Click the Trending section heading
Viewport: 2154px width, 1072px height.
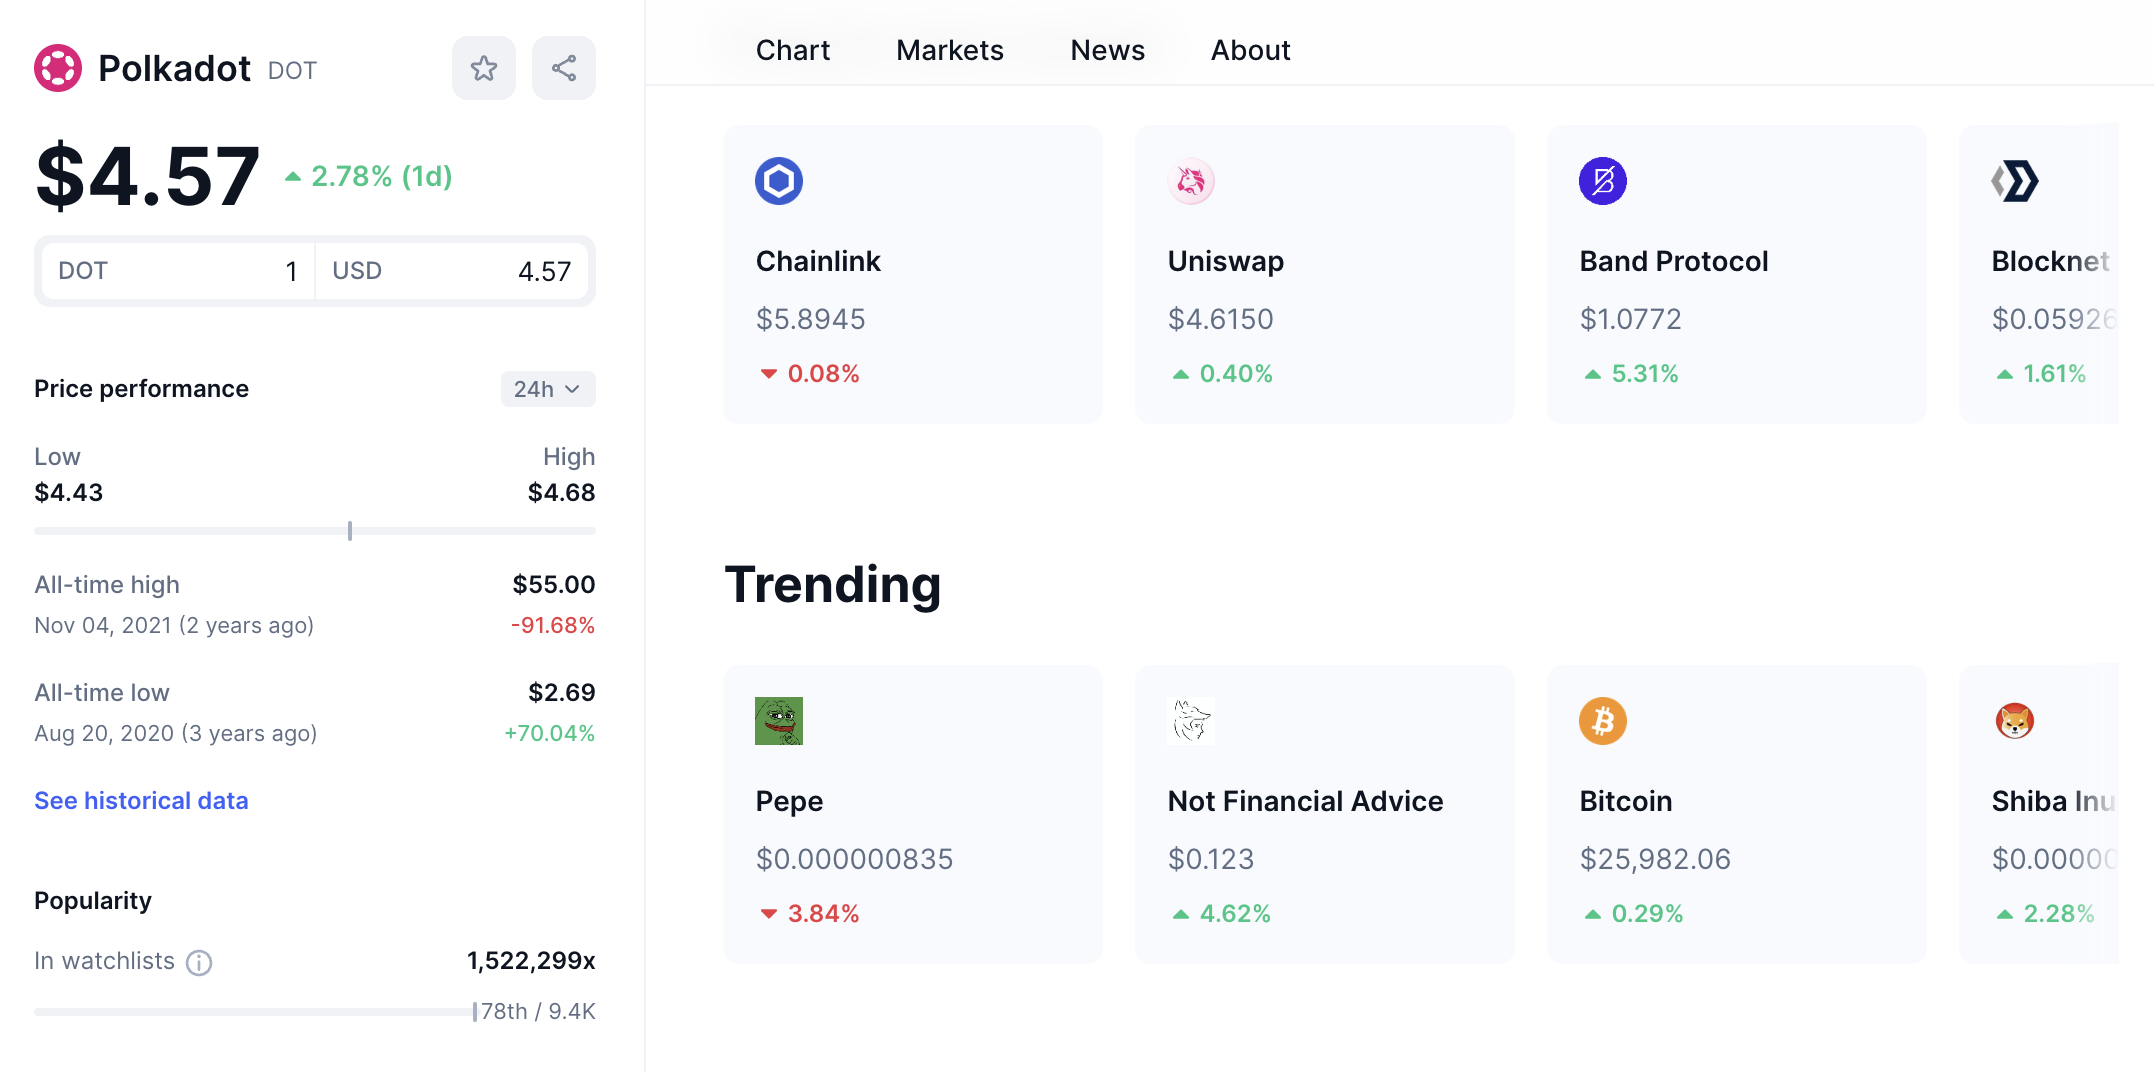pyautogui.click(x=833, y=585)
